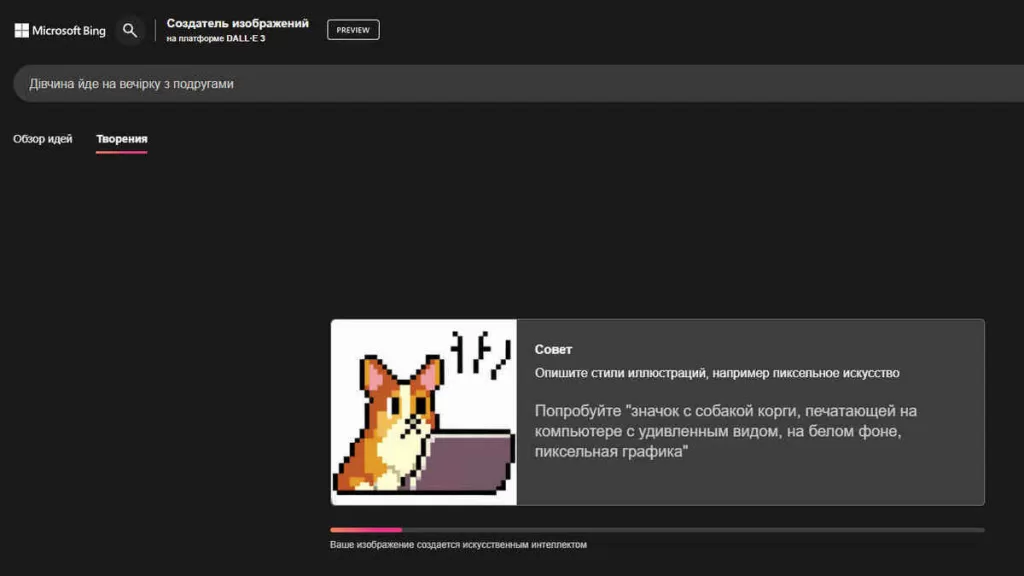Click the pink underline under "Творения"
Screen dimensions: 1024x576
click(x=122, y=152)
